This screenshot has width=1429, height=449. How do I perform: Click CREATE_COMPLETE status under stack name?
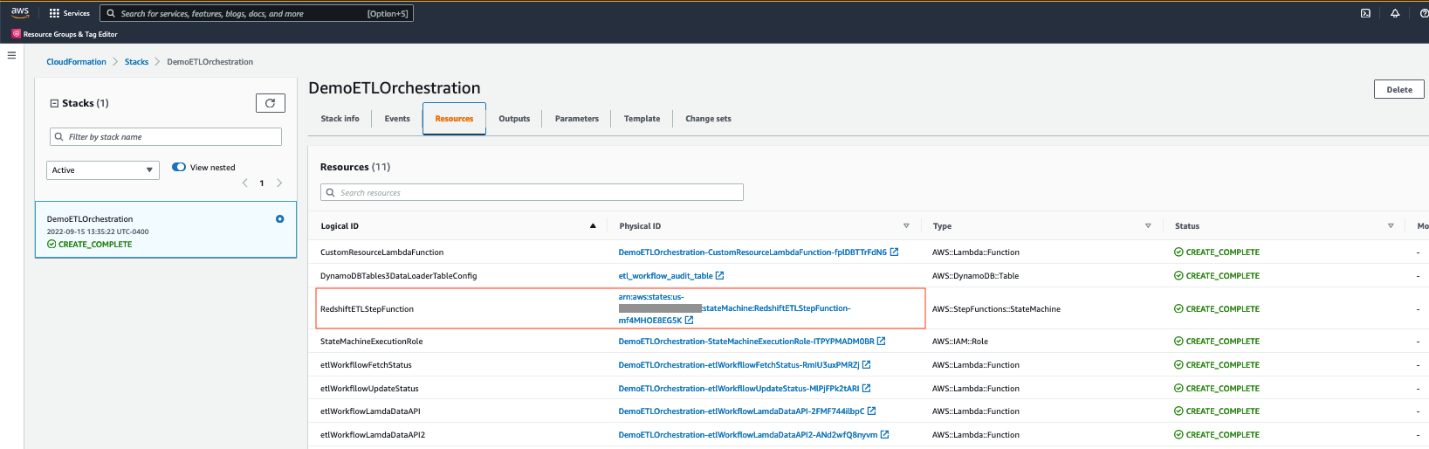coord(90,244)
